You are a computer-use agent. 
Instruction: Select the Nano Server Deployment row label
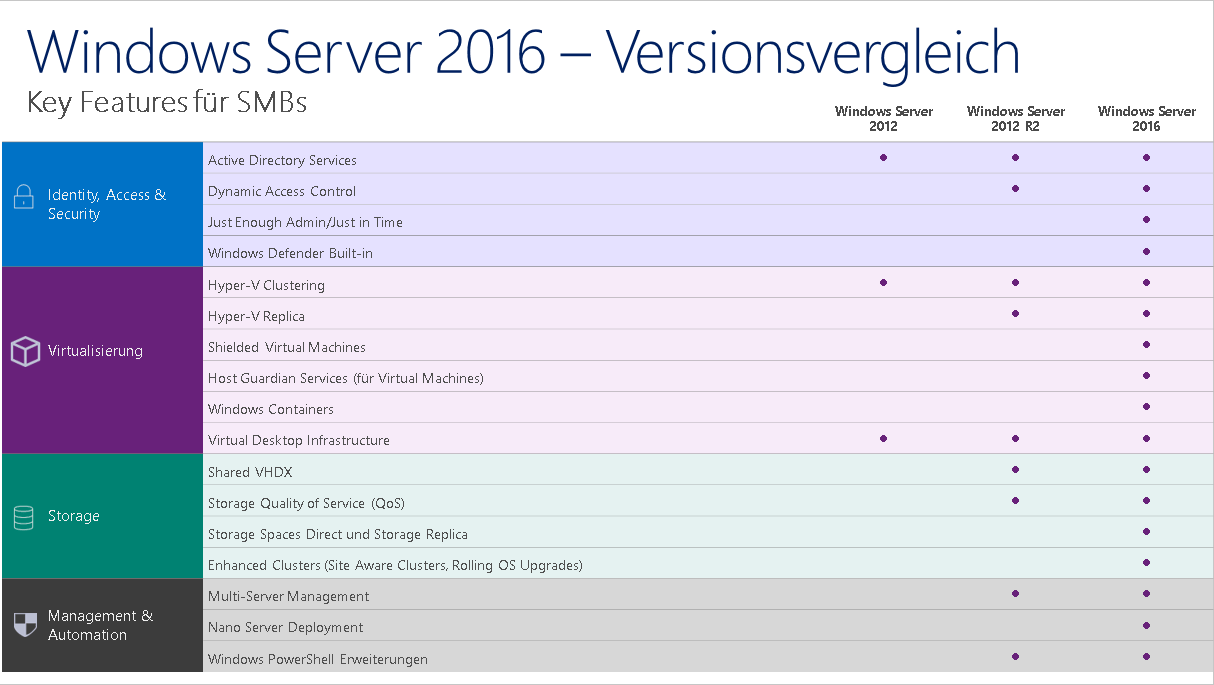pyautogui.click(x=285, y=627)
